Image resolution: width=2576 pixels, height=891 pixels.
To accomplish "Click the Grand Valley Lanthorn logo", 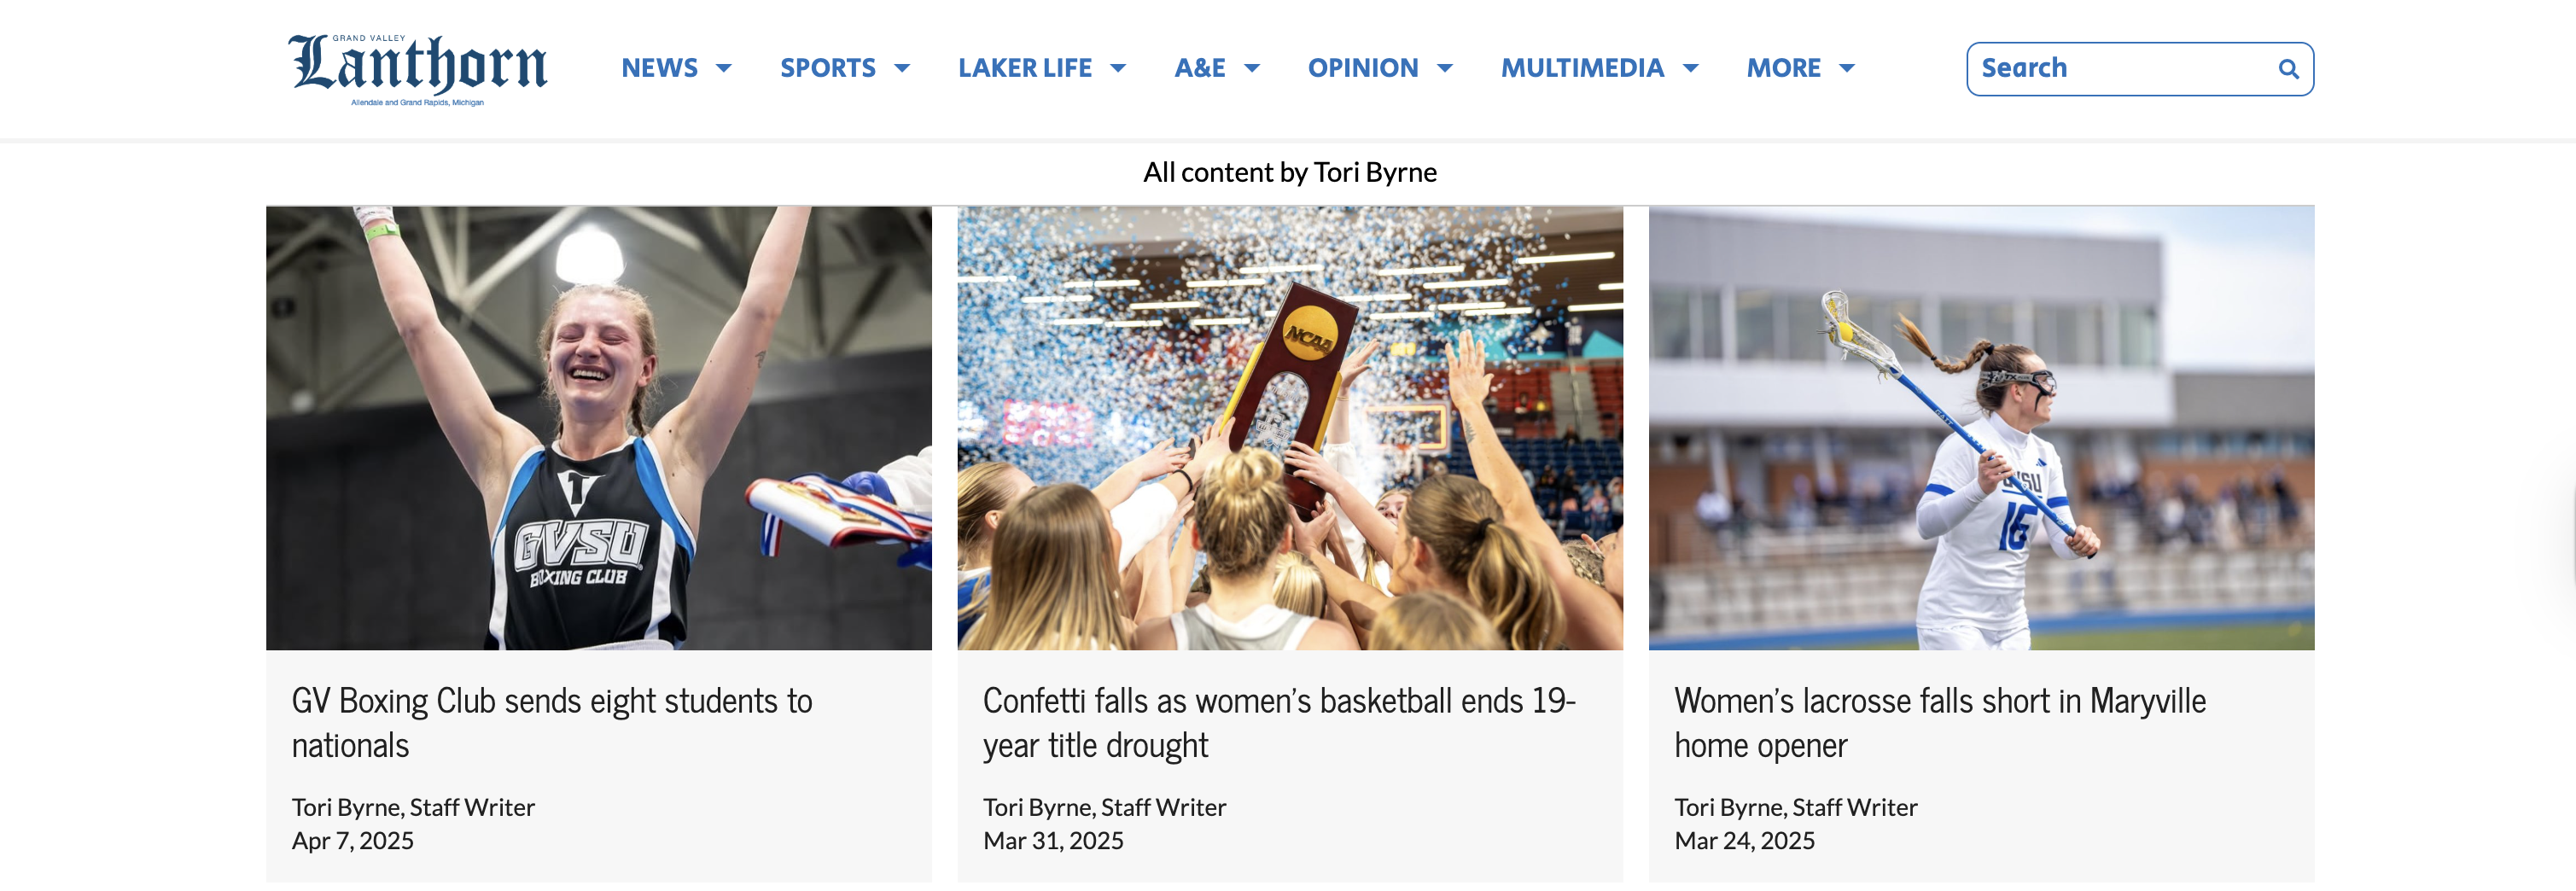I will [x=417, y=68].
